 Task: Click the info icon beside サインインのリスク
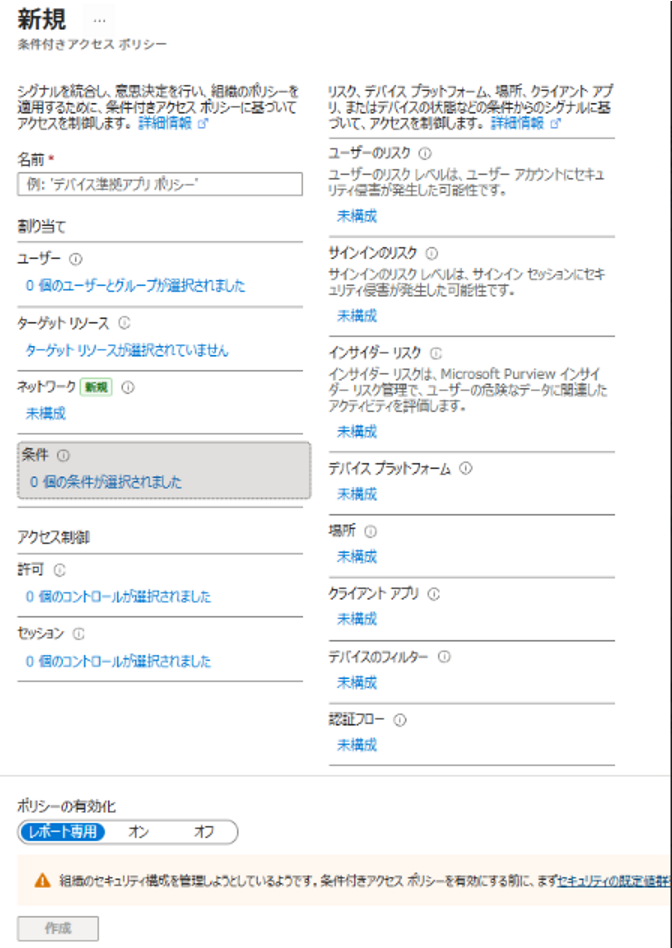(x=432, y=253)
